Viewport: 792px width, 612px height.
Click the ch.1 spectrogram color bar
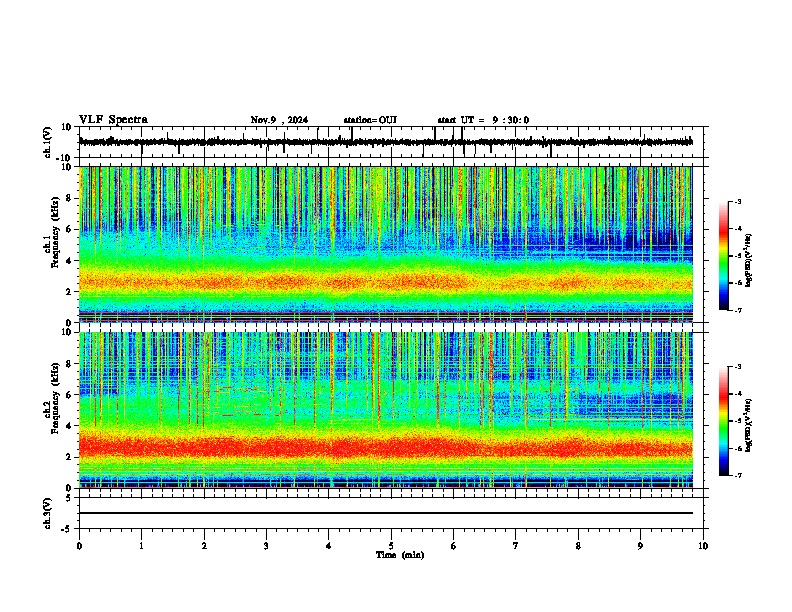pos(724,256)
